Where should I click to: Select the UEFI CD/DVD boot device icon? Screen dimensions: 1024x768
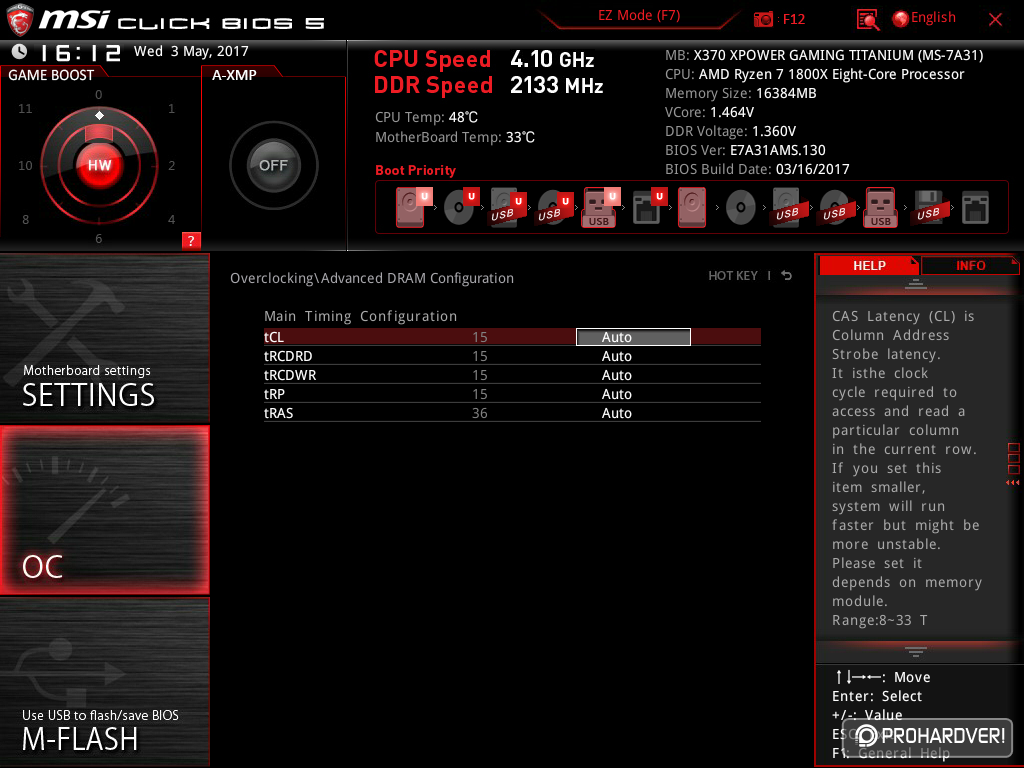pyautogui.click(x=460, y=207)
